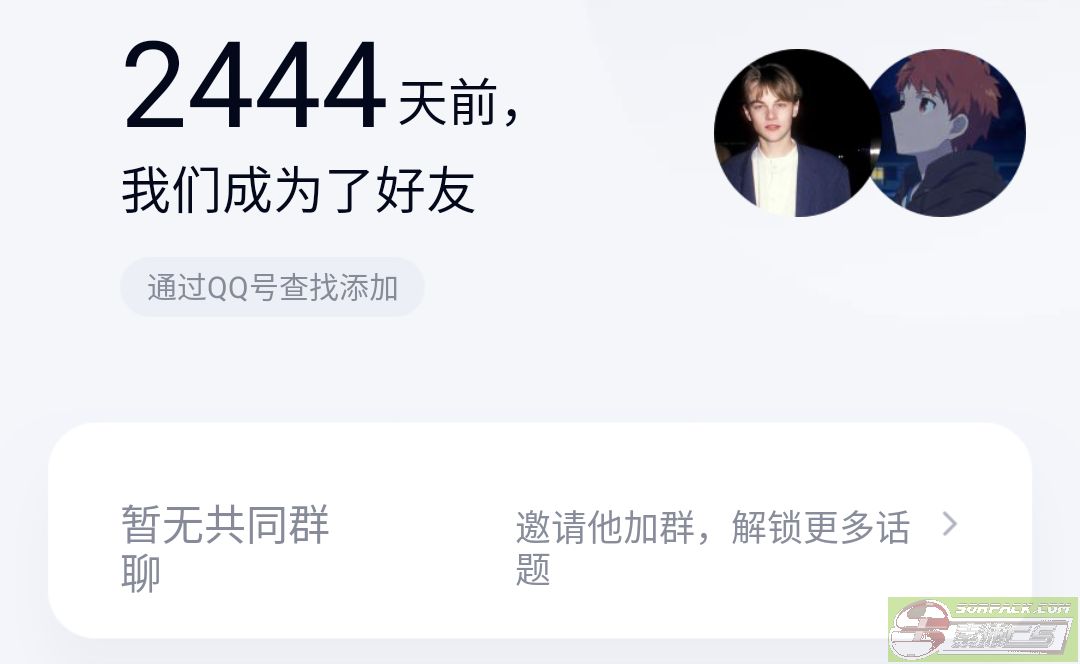The height and width of the screenshot is (664, 1080).
Task: Tap the large 2444 day counter
Action: (253, 85)
